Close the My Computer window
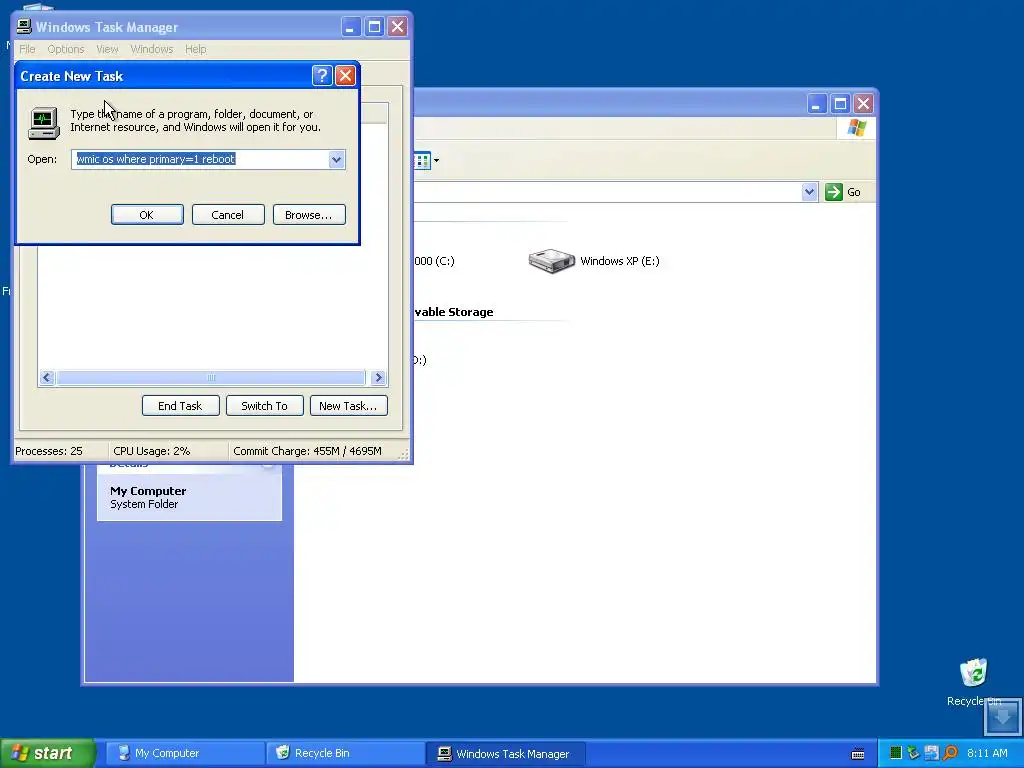This screenshot has height=768, width=1024. [863, 104]
